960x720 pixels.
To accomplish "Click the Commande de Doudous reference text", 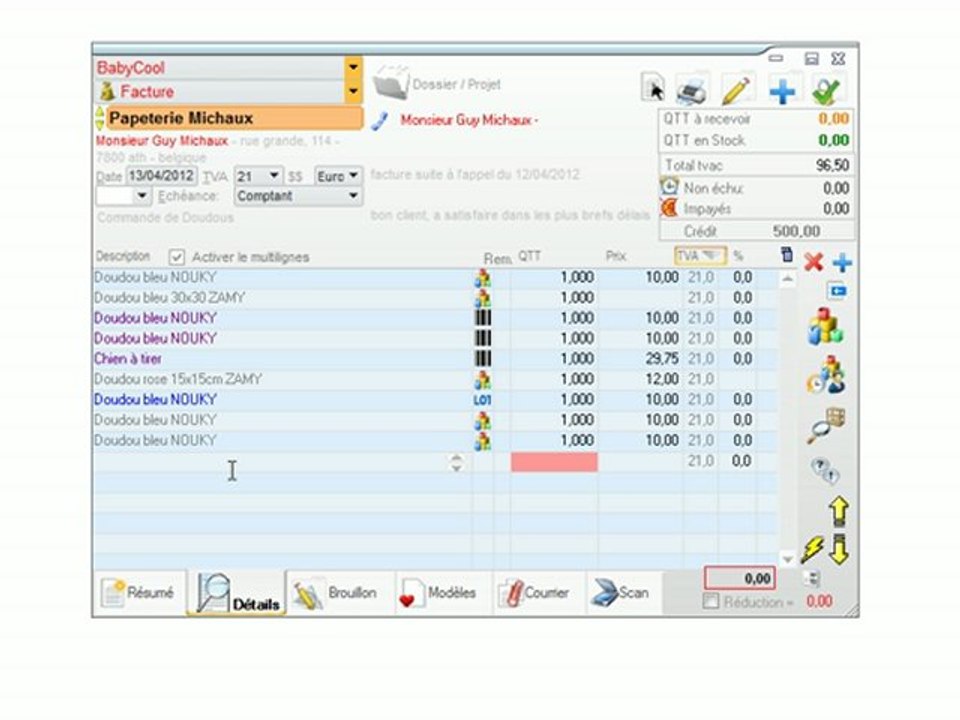I will (165, 217).
